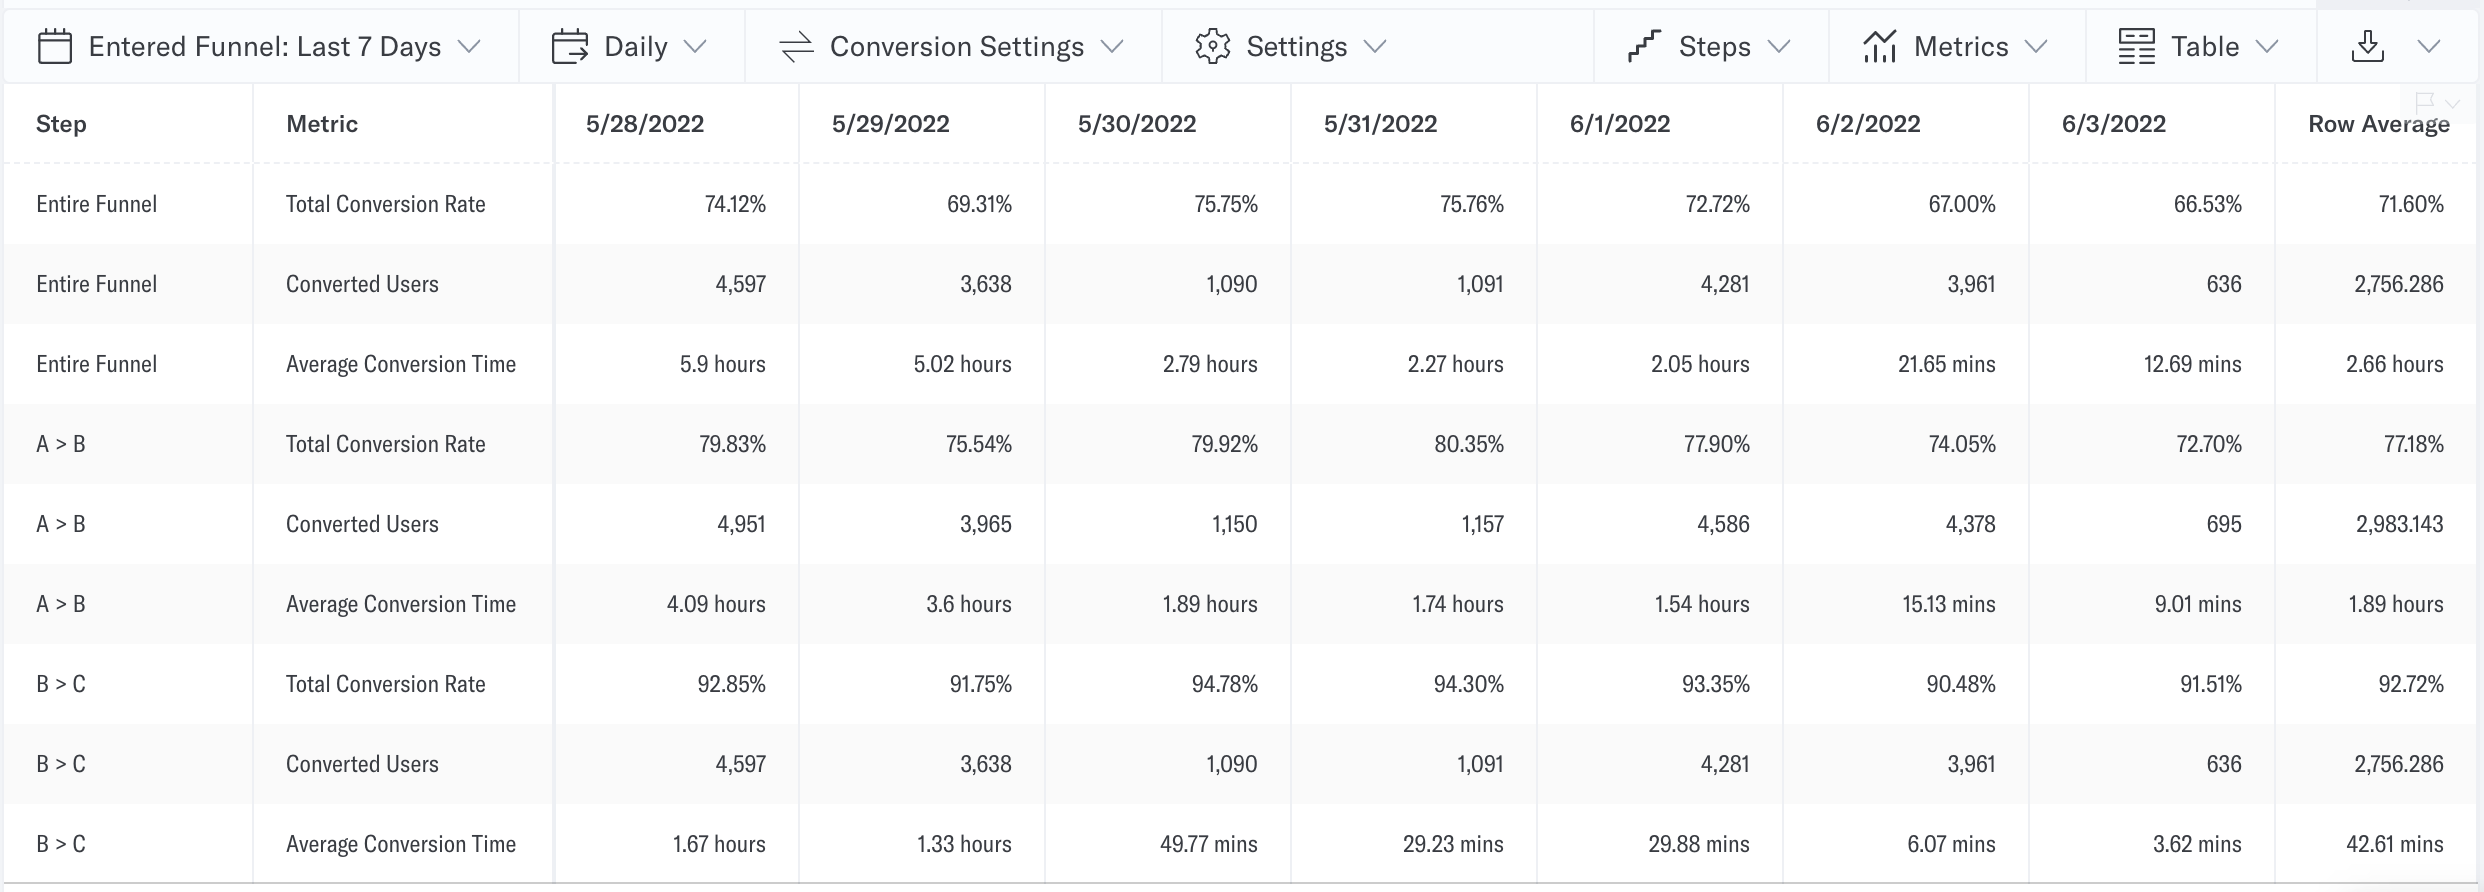Open the Table label menu
Viewport: 2484px width, 892px height.
click(2205, 47)
